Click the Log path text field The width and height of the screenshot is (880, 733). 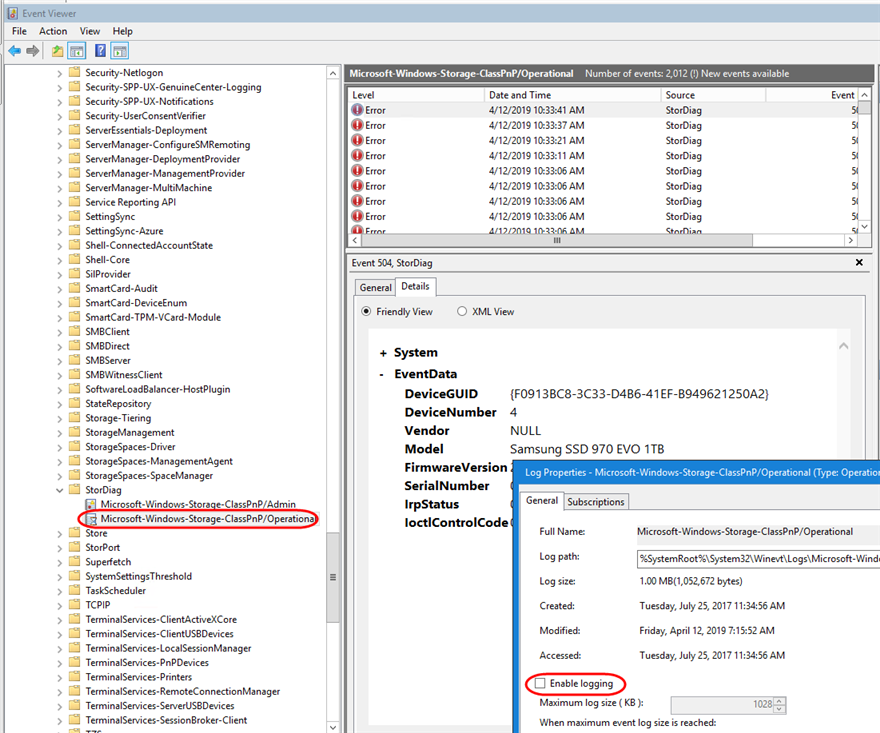tap(758, 558)
